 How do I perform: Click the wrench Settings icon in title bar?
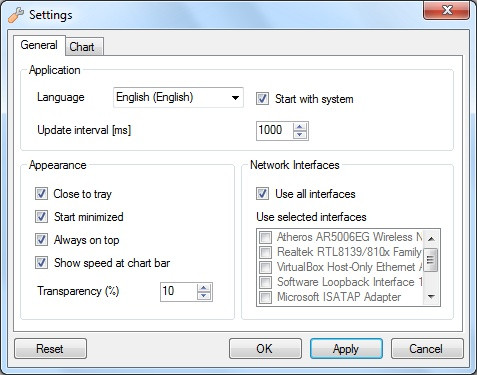16,15
